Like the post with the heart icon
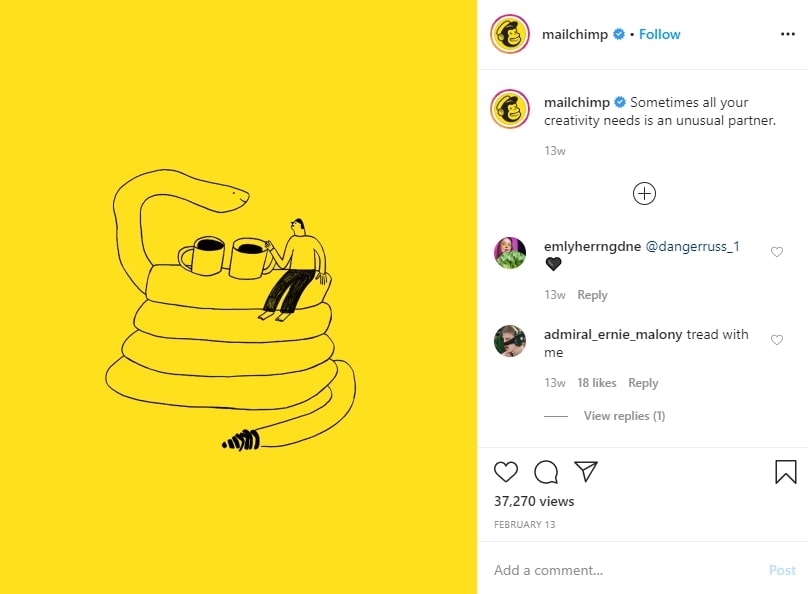This screenshot has width=808, height=594. (x=506, y=472)
